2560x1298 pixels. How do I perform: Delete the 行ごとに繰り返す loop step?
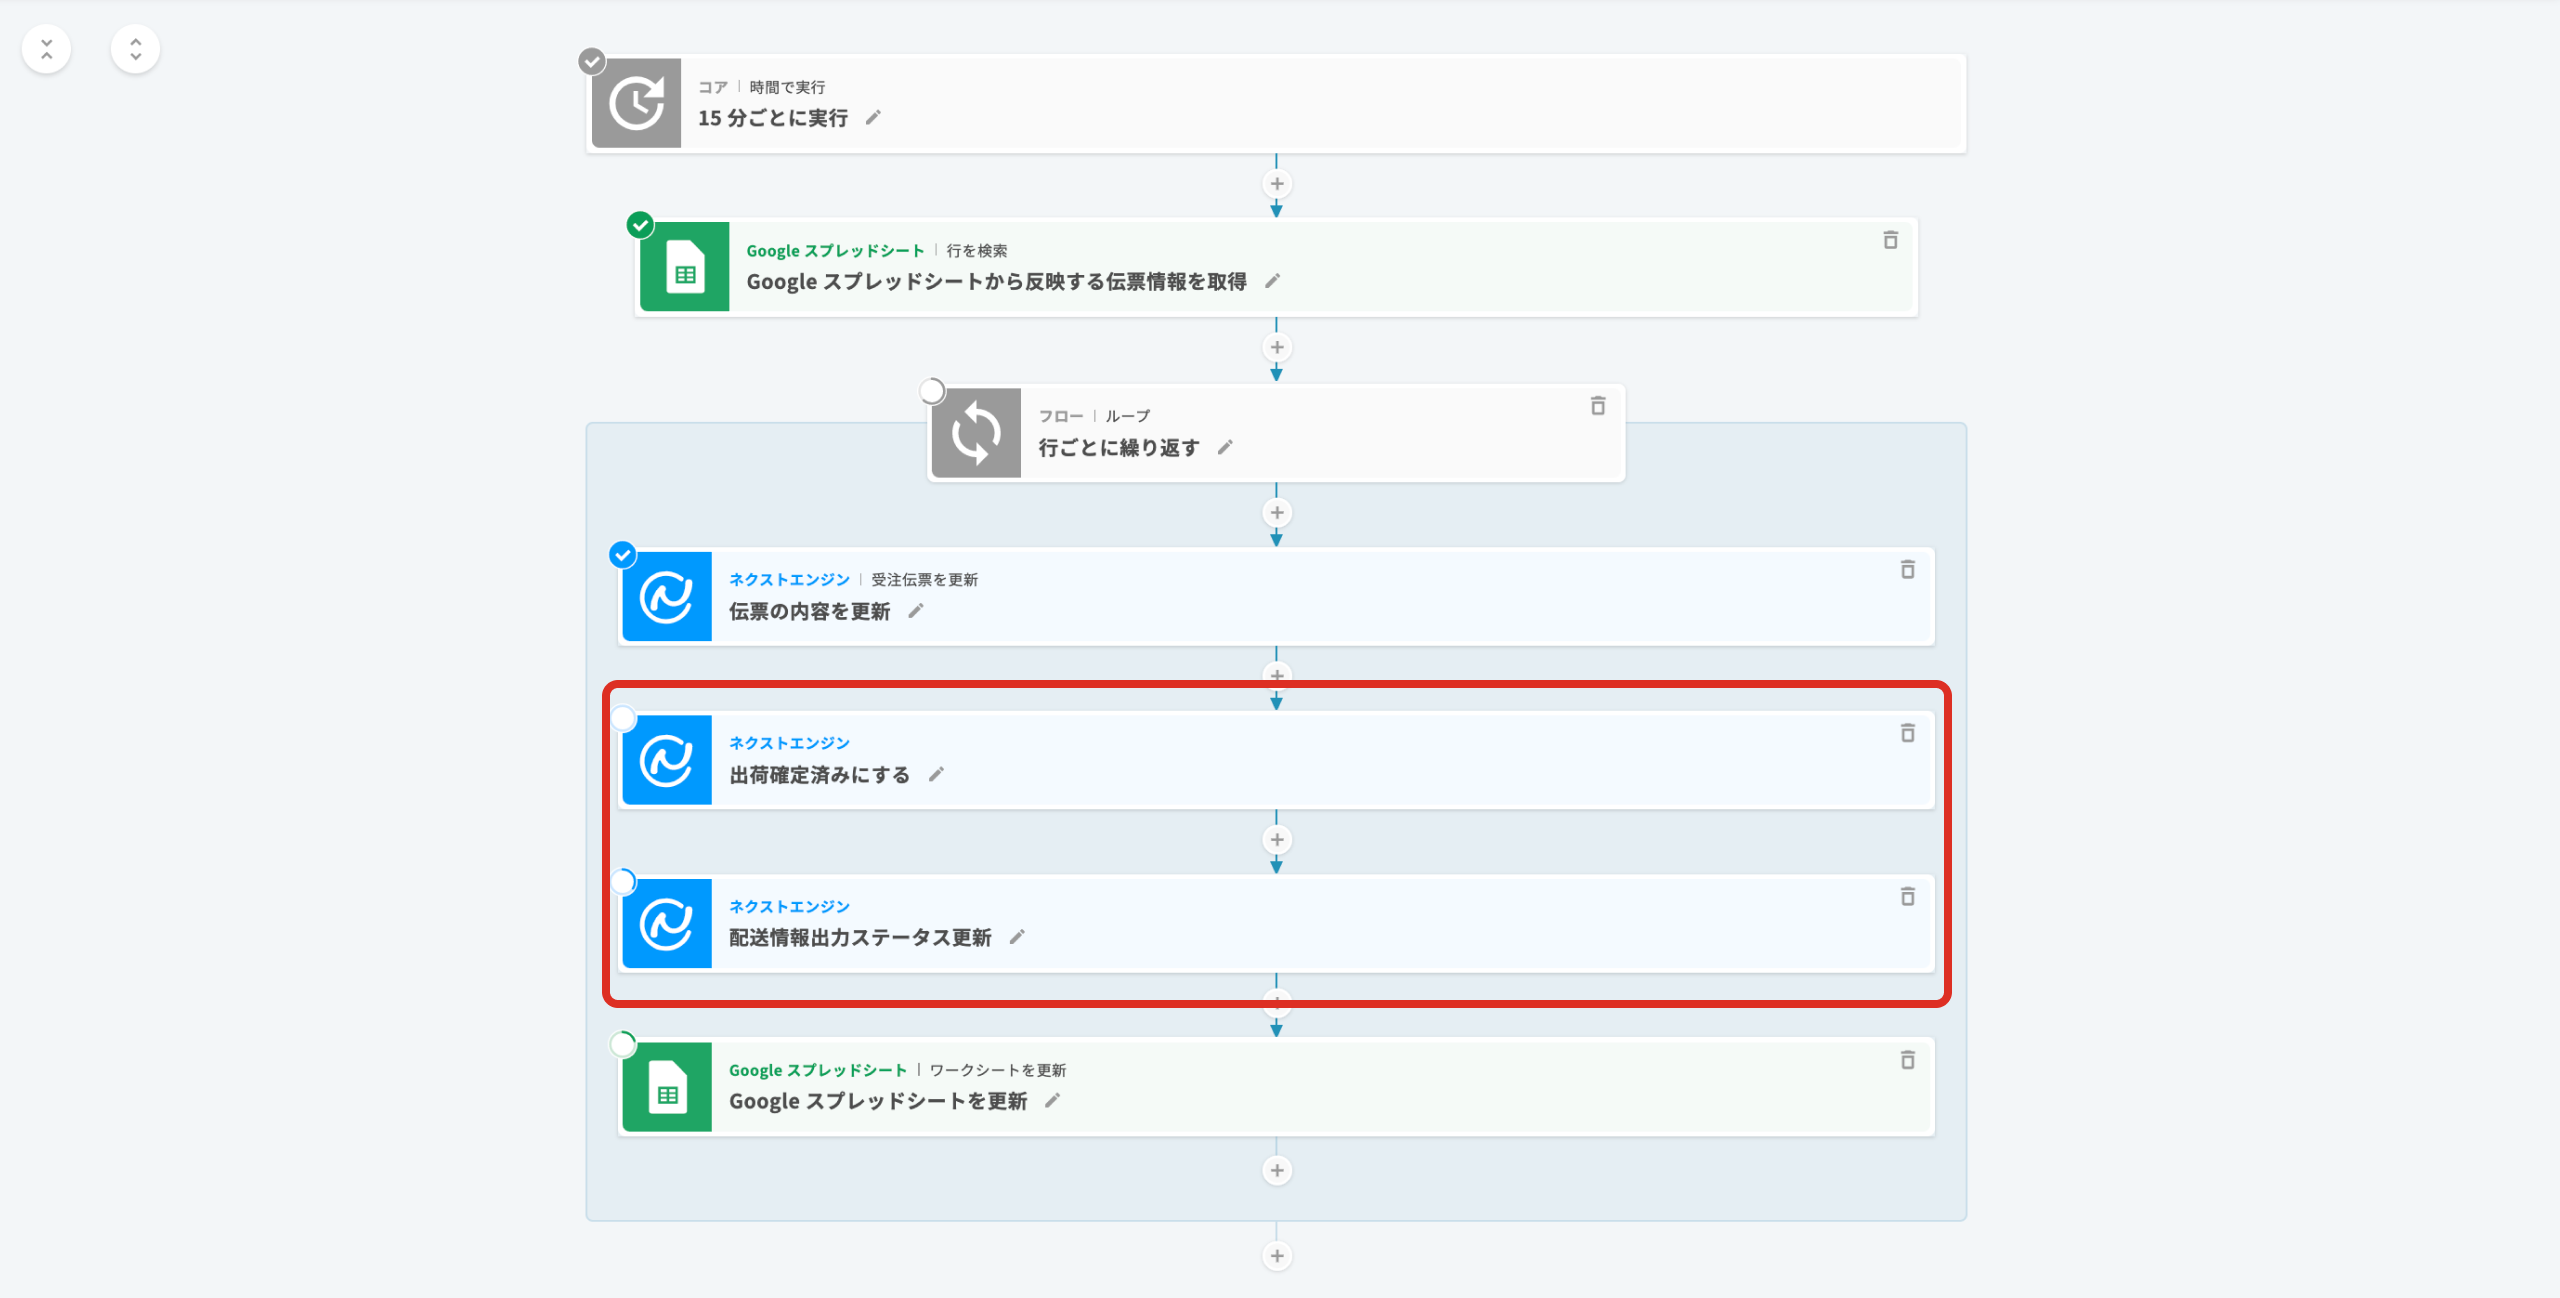1597,406
